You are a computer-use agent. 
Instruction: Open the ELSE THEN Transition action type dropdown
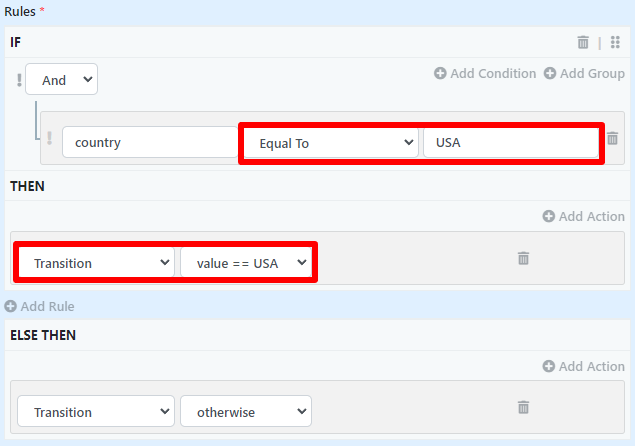click(96, 412)
